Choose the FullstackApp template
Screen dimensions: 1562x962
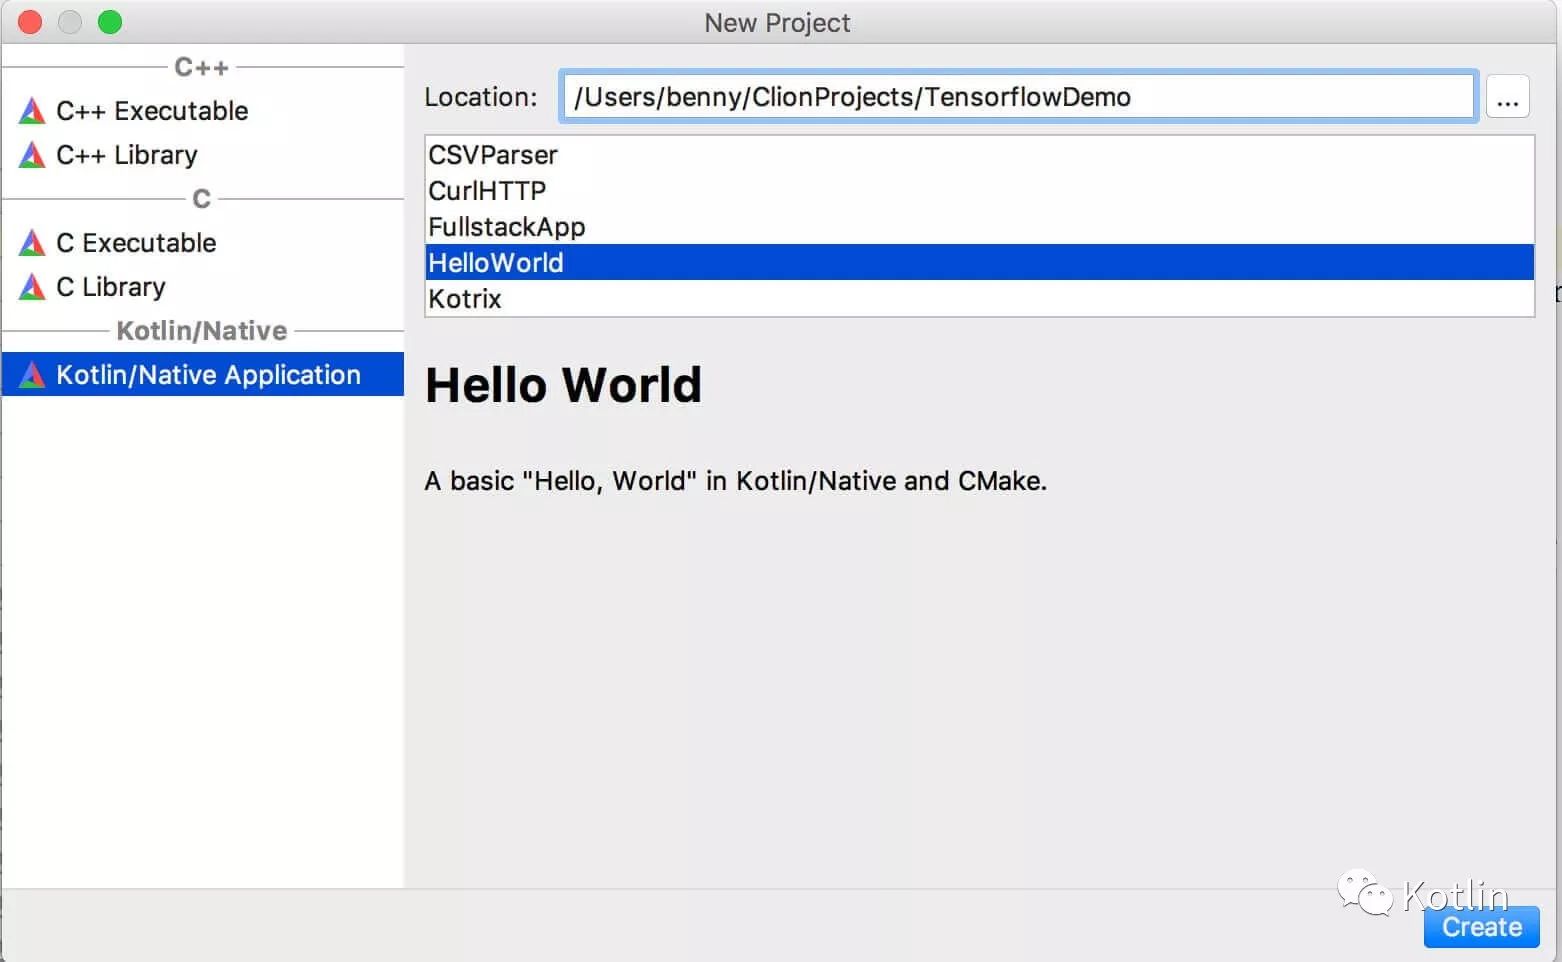[x=980, y=227]
